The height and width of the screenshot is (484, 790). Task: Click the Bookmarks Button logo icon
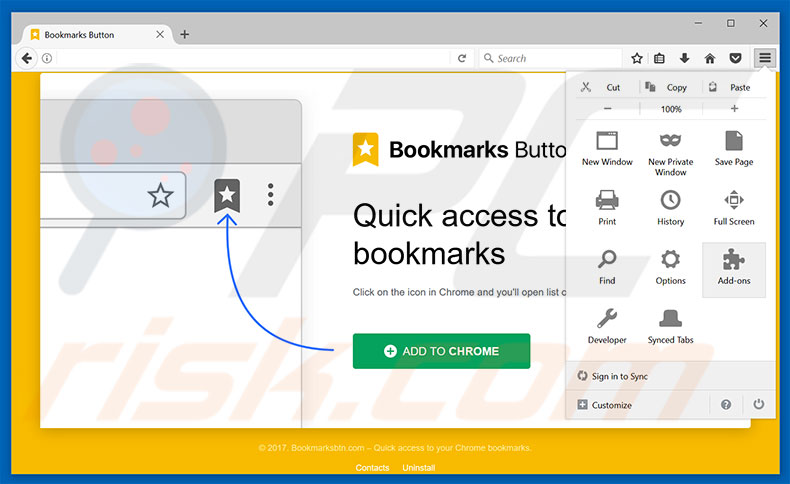click(x=365, y=150)
